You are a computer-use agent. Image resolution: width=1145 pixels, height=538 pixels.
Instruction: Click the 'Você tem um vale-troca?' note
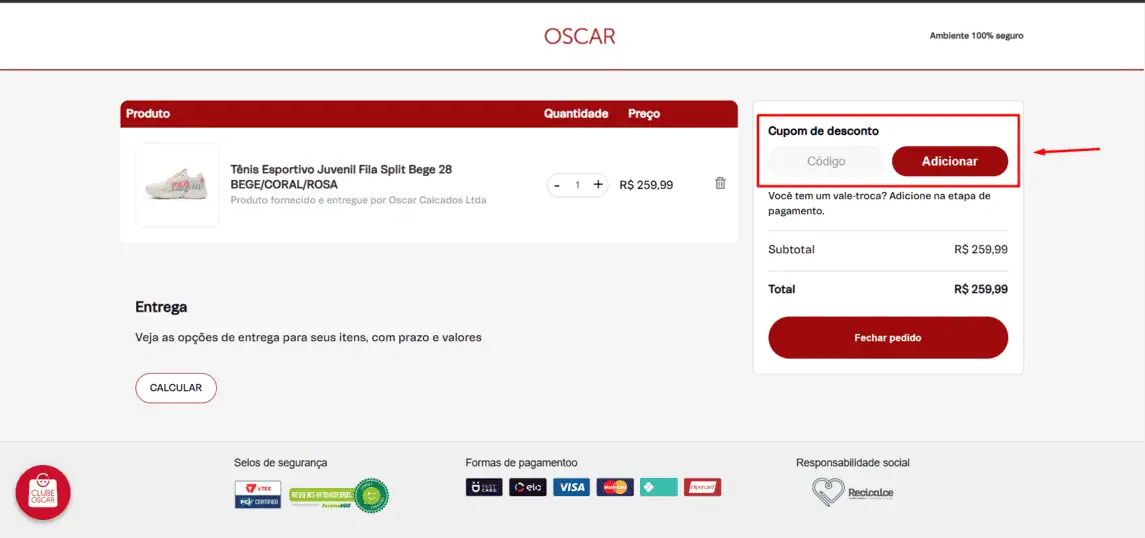[x=879, y=204]
